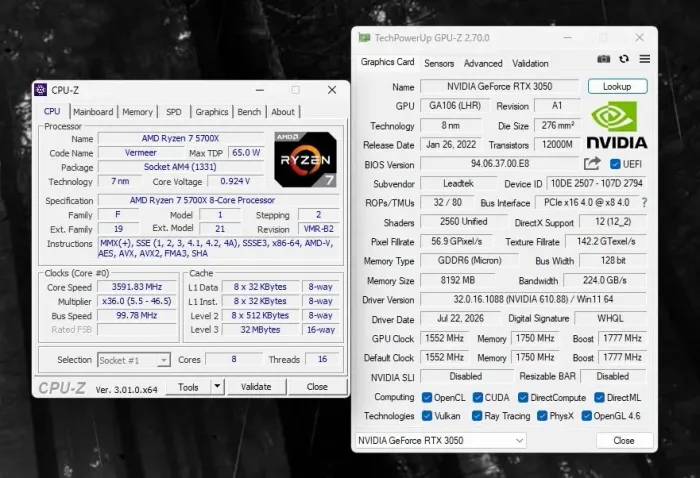Select the Graphics Card tab in GPU-Z
Screen dimensions: 700x478
(x=388, y=62)
